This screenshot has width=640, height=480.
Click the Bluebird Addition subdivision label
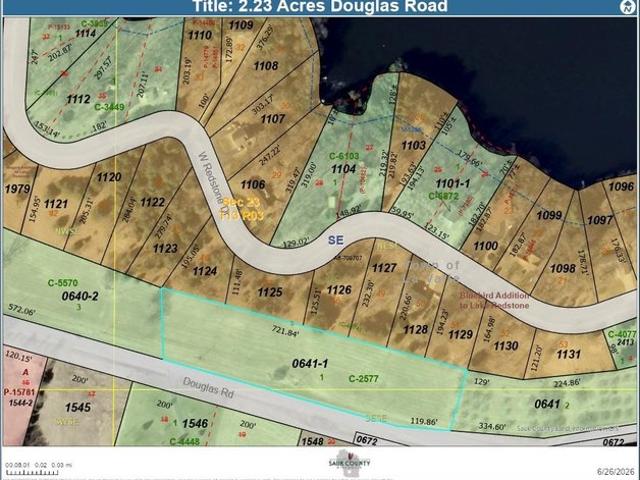pos(494,300)
